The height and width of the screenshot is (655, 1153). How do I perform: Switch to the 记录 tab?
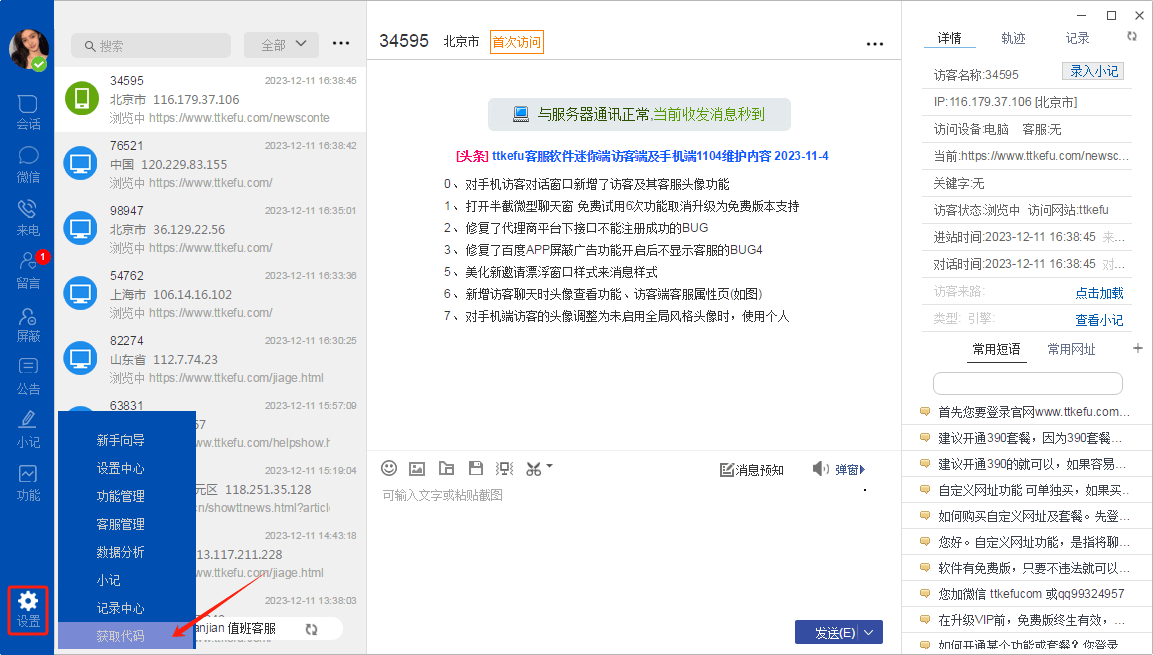[1077, 37]
